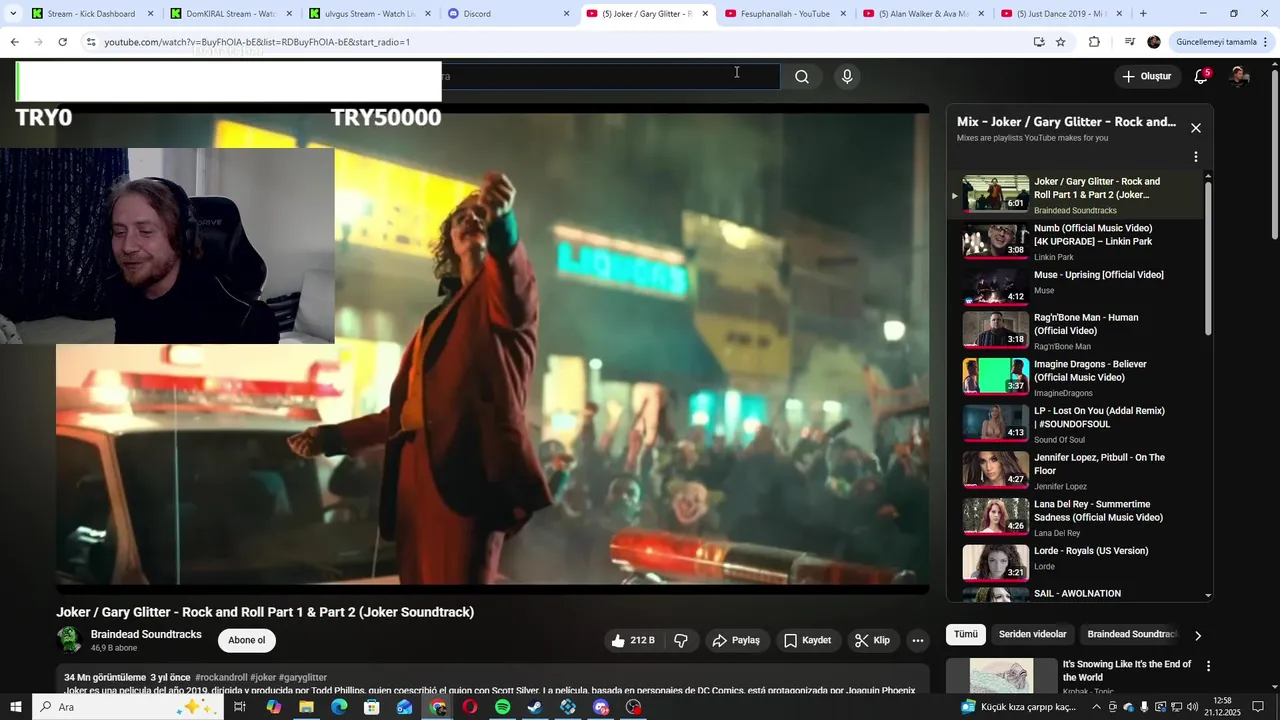Switch to Kick Dashboard tab
1280x720 pixels.
point(91,14)
